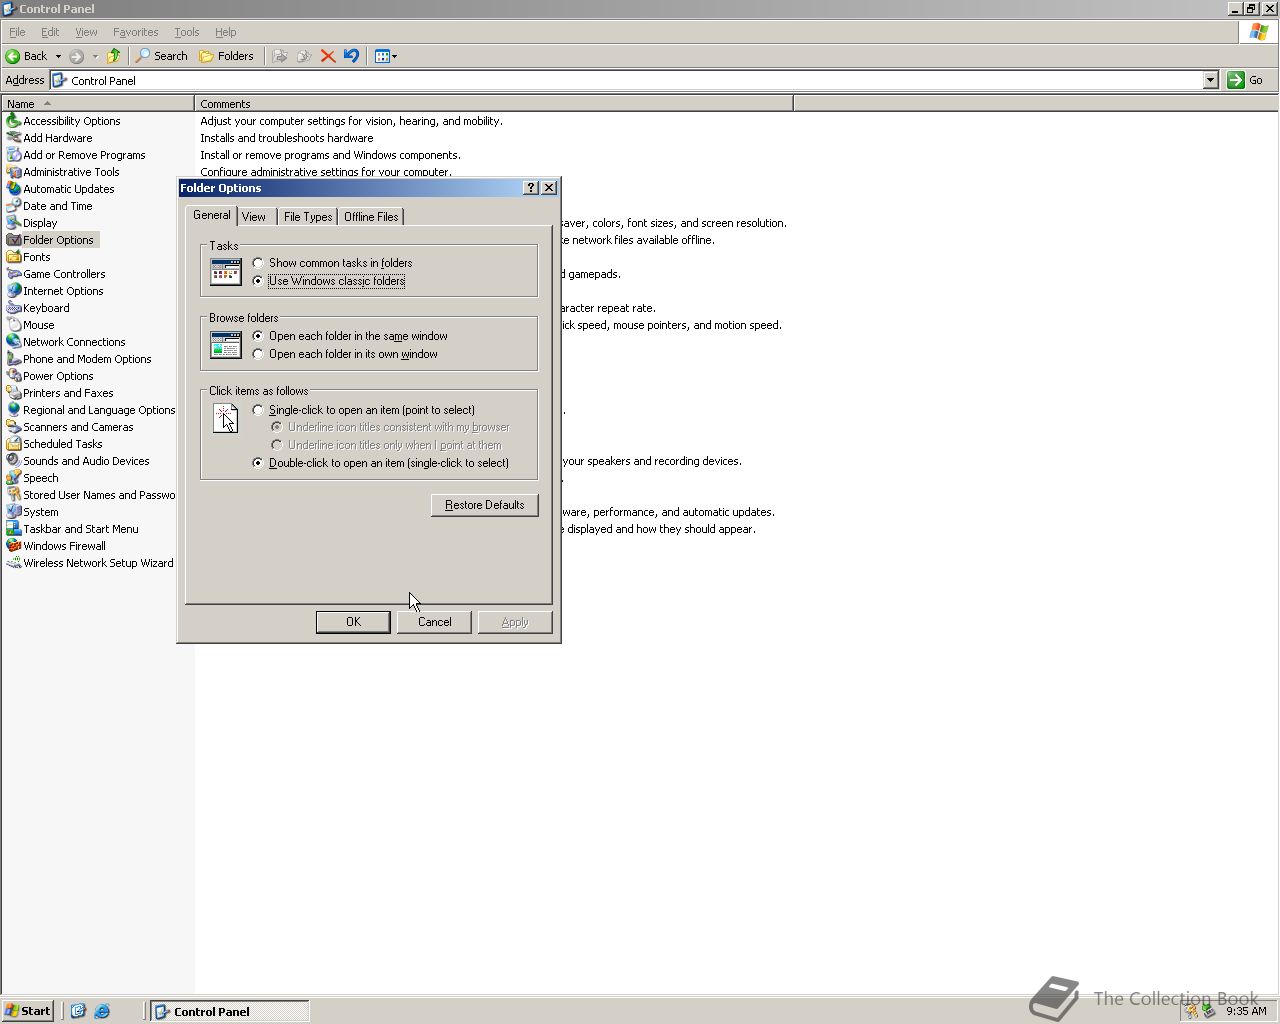Open Add or Remove Programs icon
Viewport: 1280px width, 1024px height.
[14, 155]
